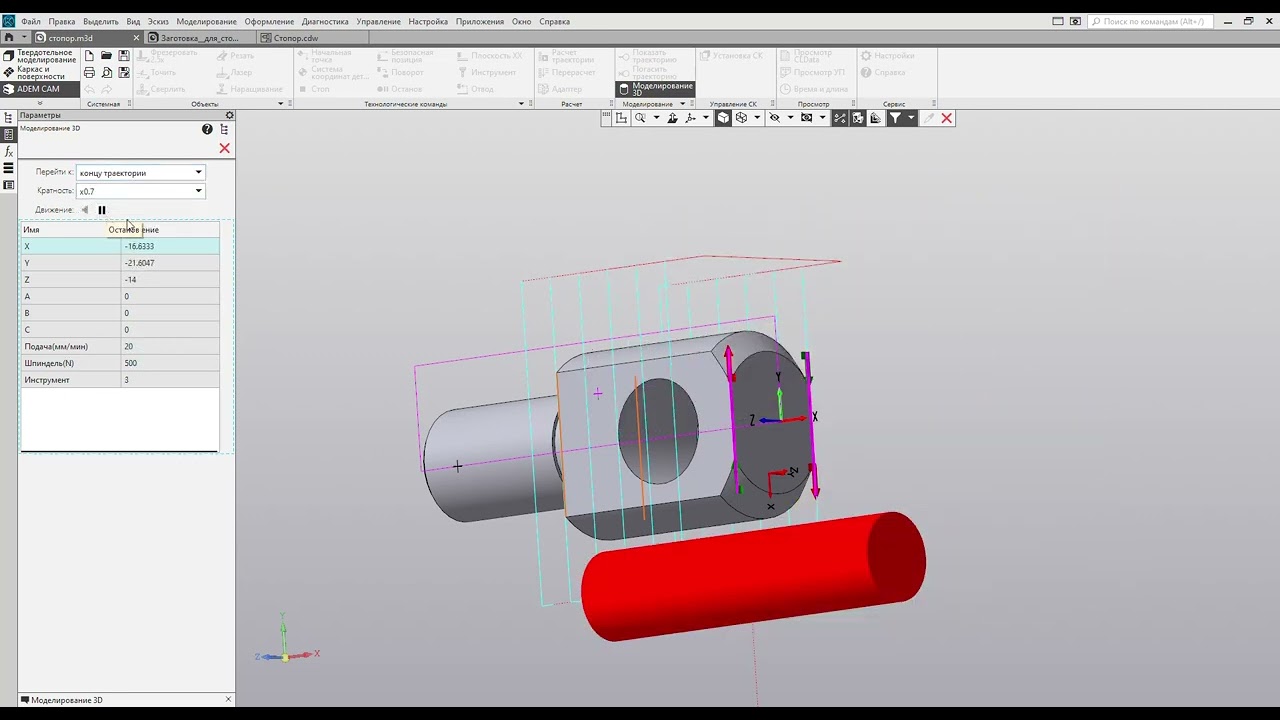Click the home start-page icon
The image size is (1280, 720).
click(9, 38)
